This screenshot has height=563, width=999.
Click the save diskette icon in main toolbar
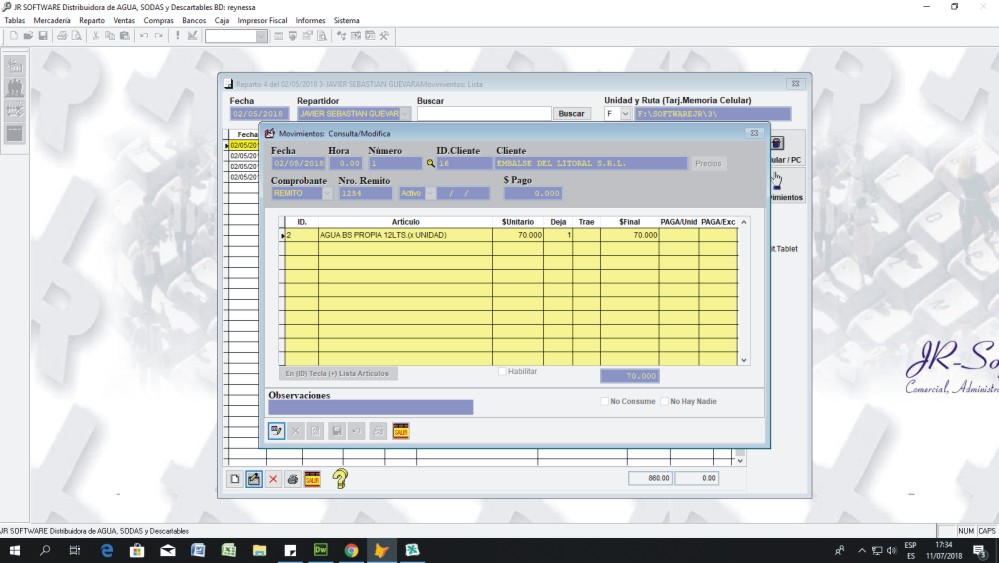[43, 36]
